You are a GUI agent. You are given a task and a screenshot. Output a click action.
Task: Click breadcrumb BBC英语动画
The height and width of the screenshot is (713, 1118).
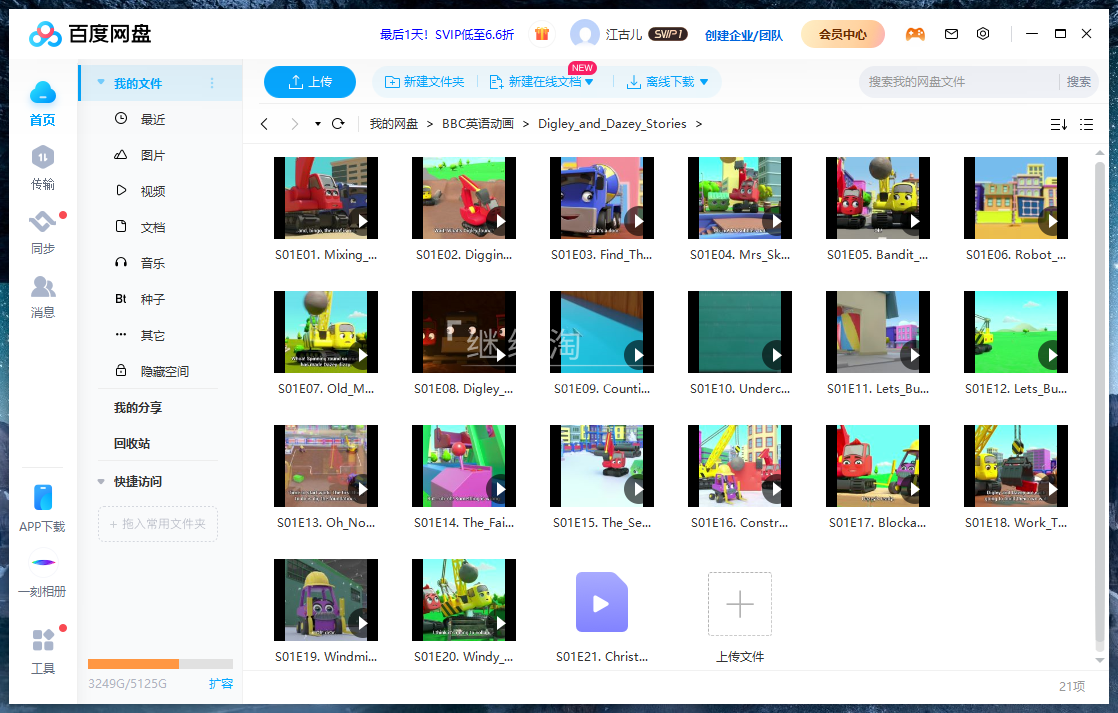pyautogui.click(x=478, y=124)
